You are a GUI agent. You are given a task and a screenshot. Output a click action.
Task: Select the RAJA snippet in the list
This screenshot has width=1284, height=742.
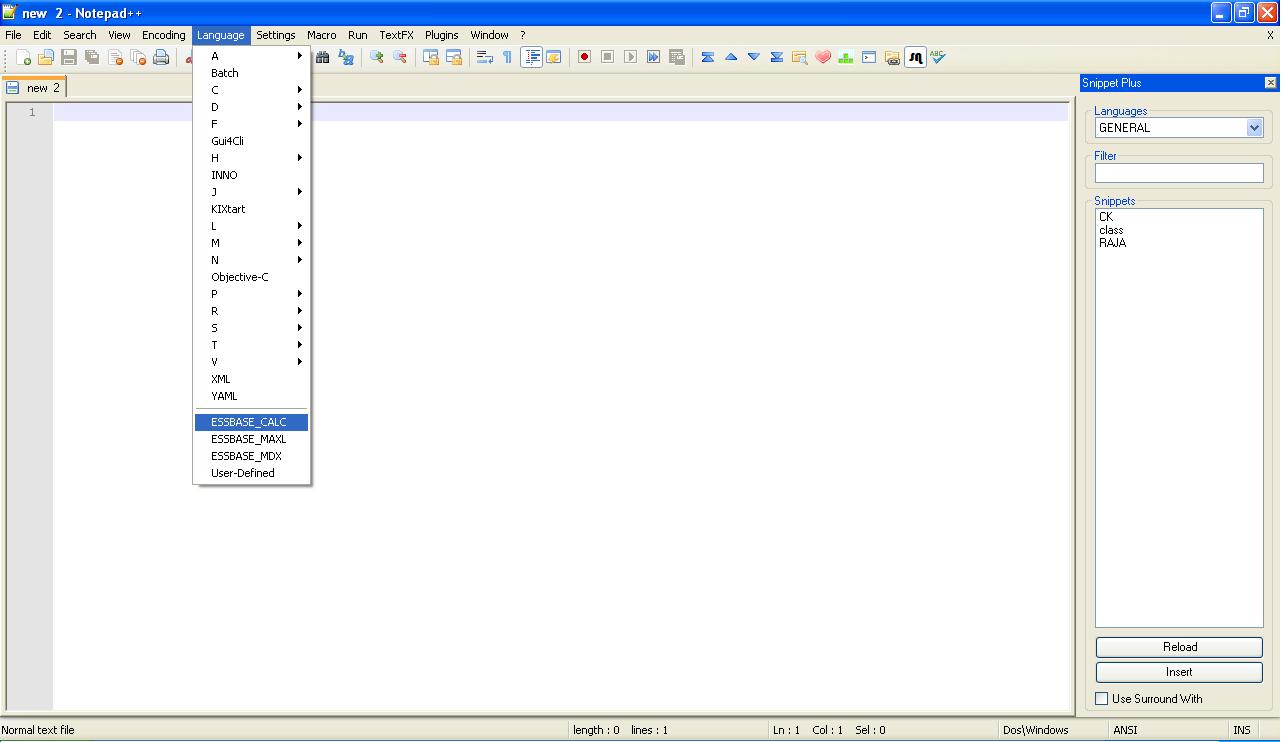[1112, 243]
